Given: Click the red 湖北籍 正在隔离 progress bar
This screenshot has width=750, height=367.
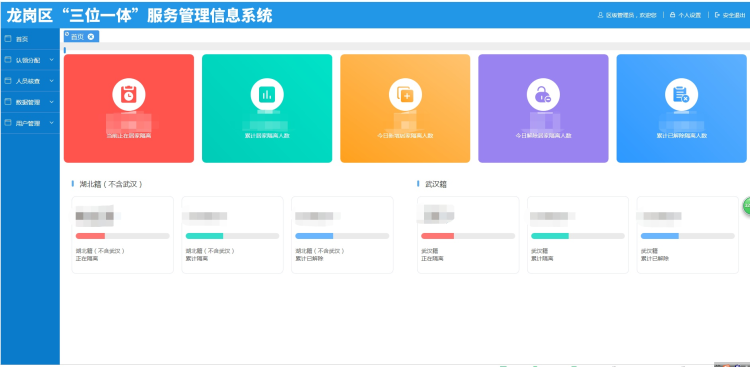Looking at the screenshot, I should pyautogui.click(x=122, y=236).
